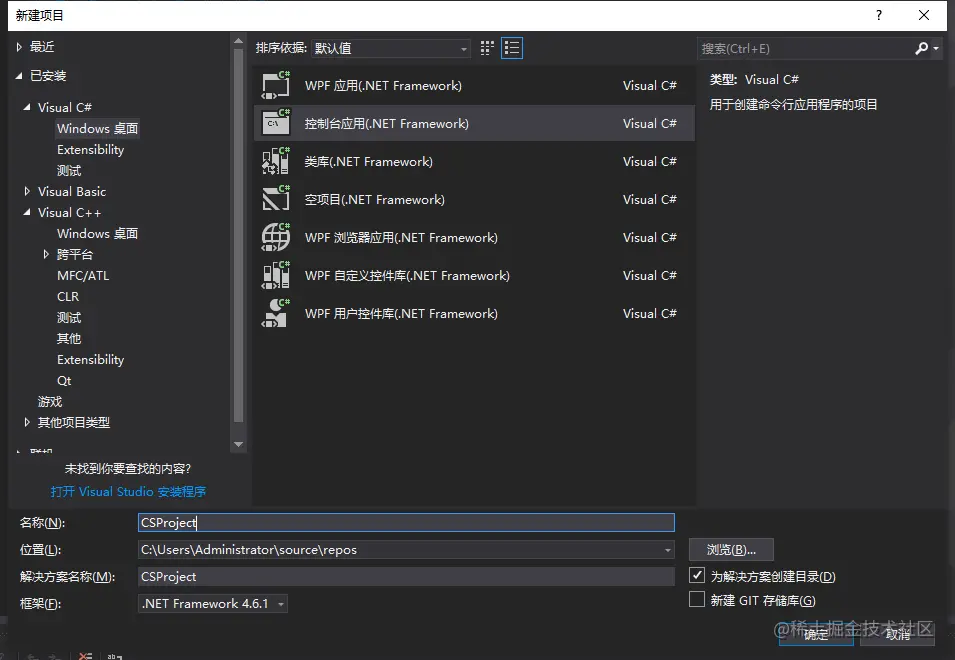
Task: Click the WPF 浏览器应用 globe icon
Action: (x=276, y=237)
